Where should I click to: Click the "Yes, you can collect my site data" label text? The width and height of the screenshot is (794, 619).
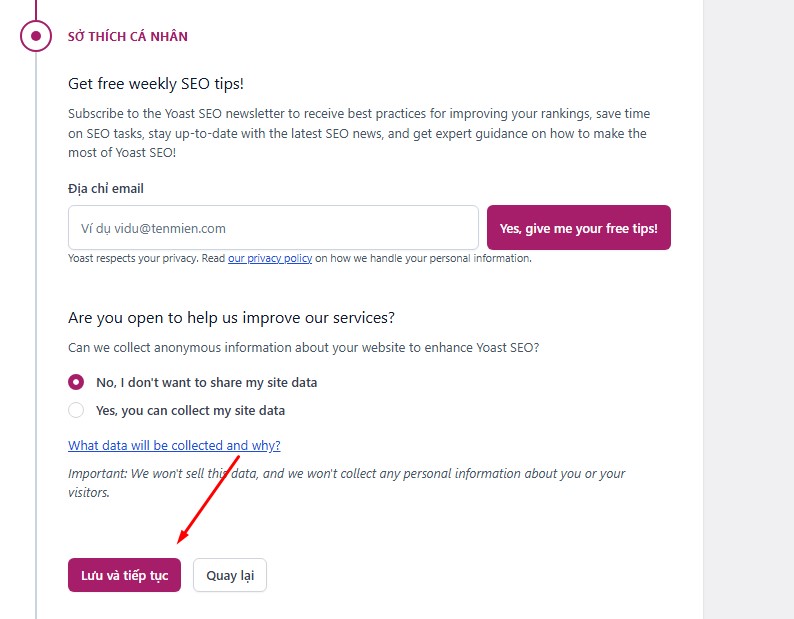[190, 410]
